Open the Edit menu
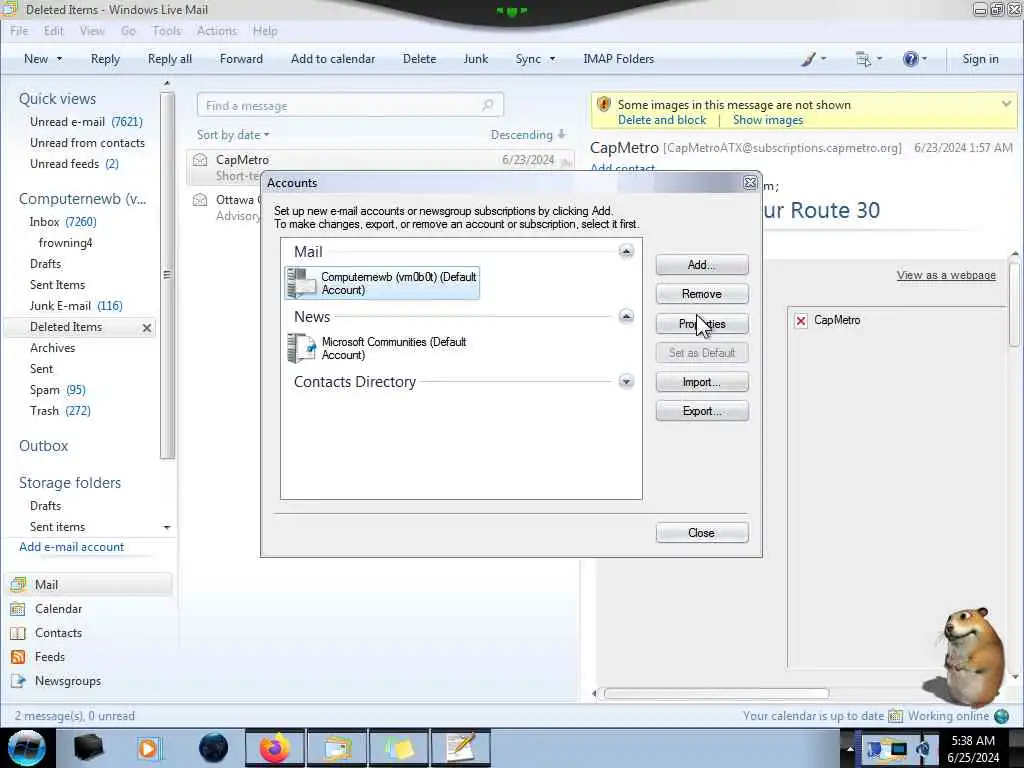1024x768 pixels. pyautogui.click(x=54, y=31)
